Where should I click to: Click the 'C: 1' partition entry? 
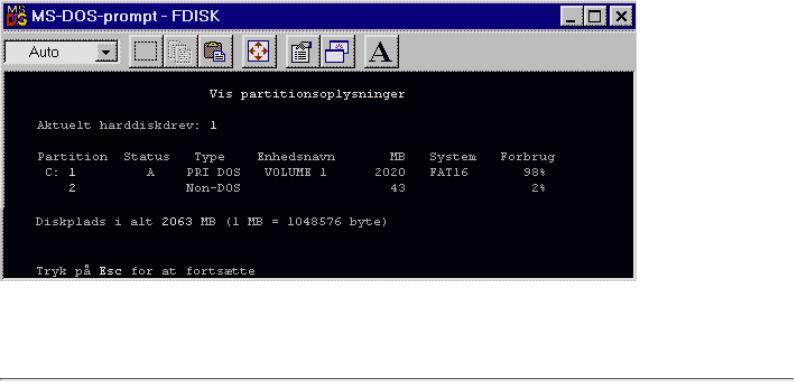(x=60, y=172)
